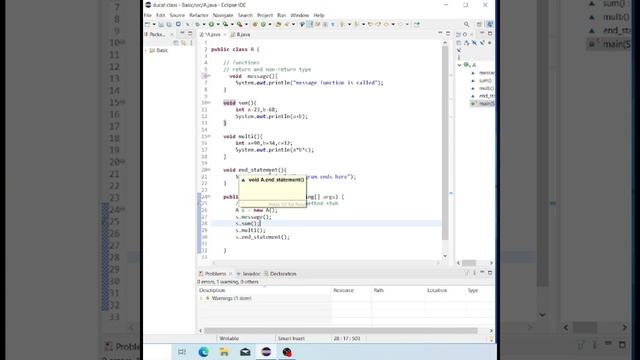640x360 pixels.
Task: Toggle the breadcrumb in the main toolbar
Action: [x=302, y=24]
